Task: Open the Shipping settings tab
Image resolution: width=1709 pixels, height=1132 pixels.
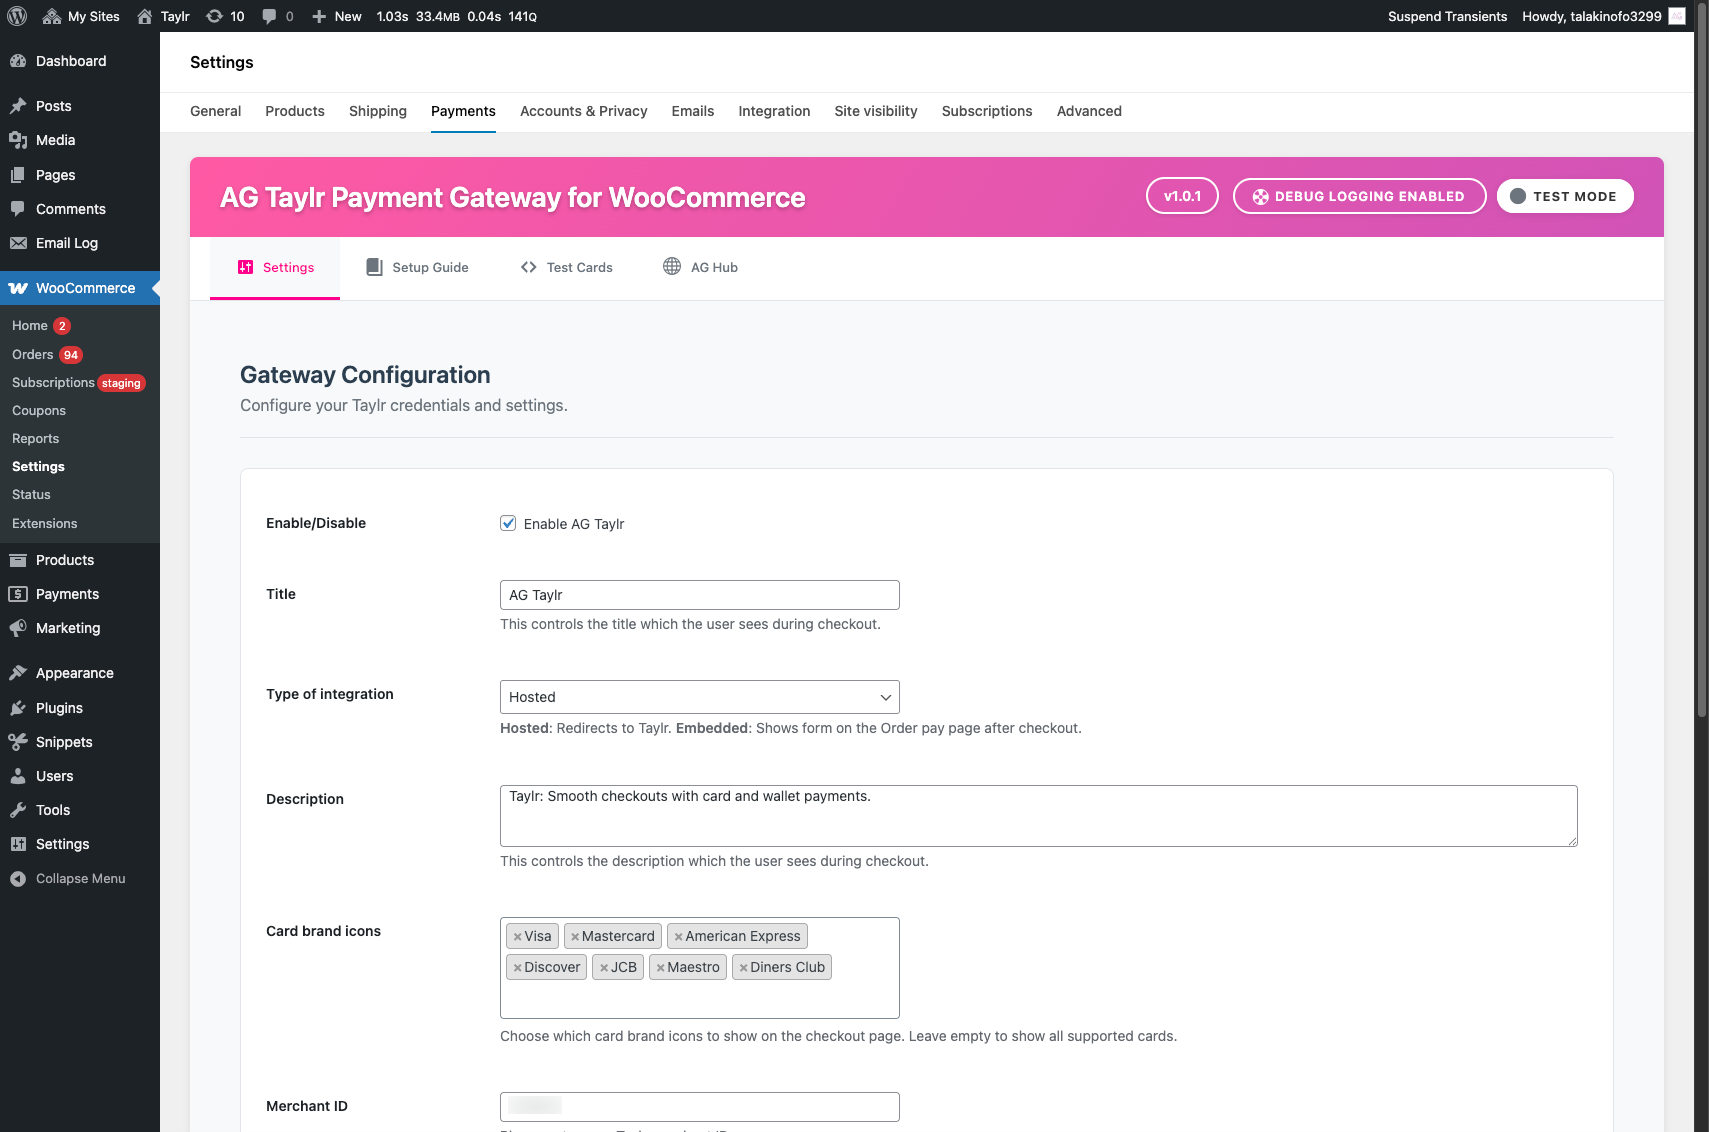Action: point(378,111)
